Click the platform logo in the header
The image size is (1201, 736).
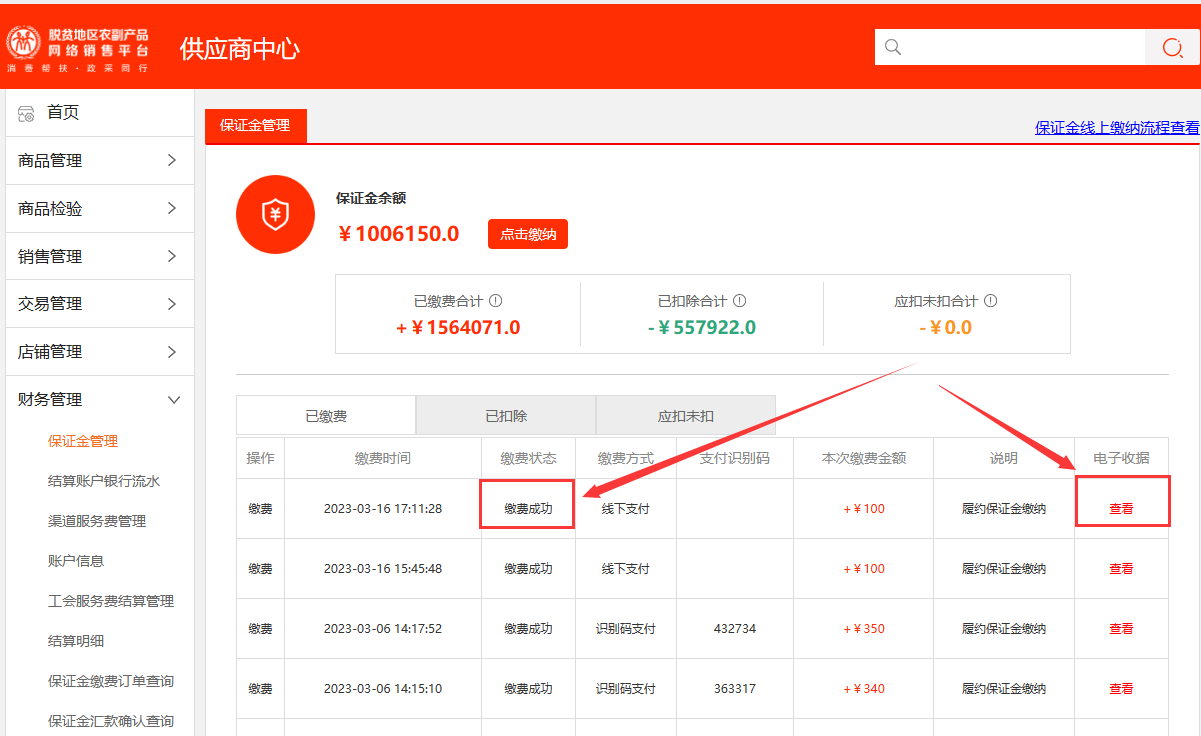[78, 49]
